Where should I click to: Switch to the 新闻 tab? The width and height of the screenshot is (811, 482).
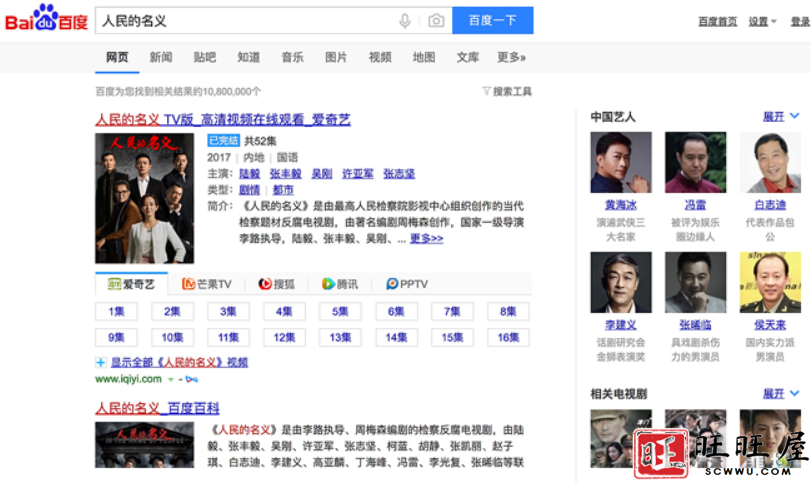pos(161,57)
